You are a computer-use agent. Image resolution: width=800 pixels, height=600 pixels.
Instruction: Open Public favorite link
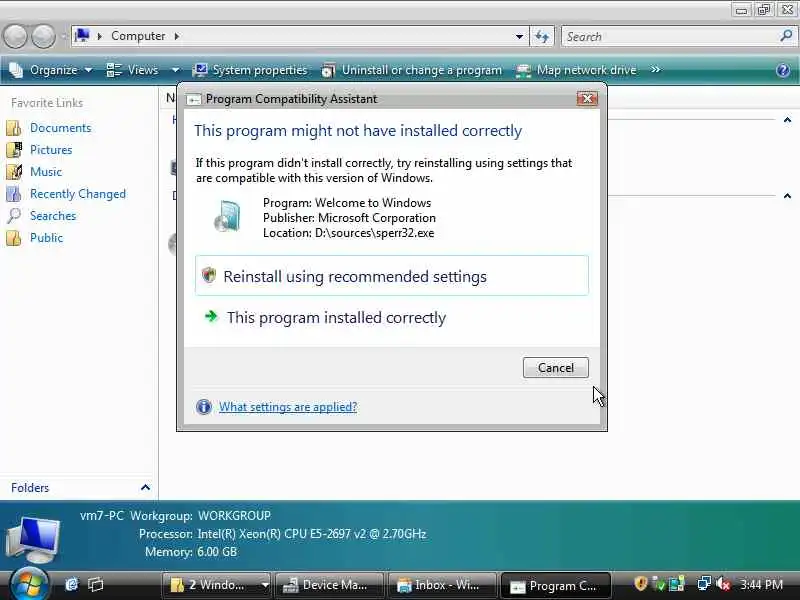pos(46,238)
